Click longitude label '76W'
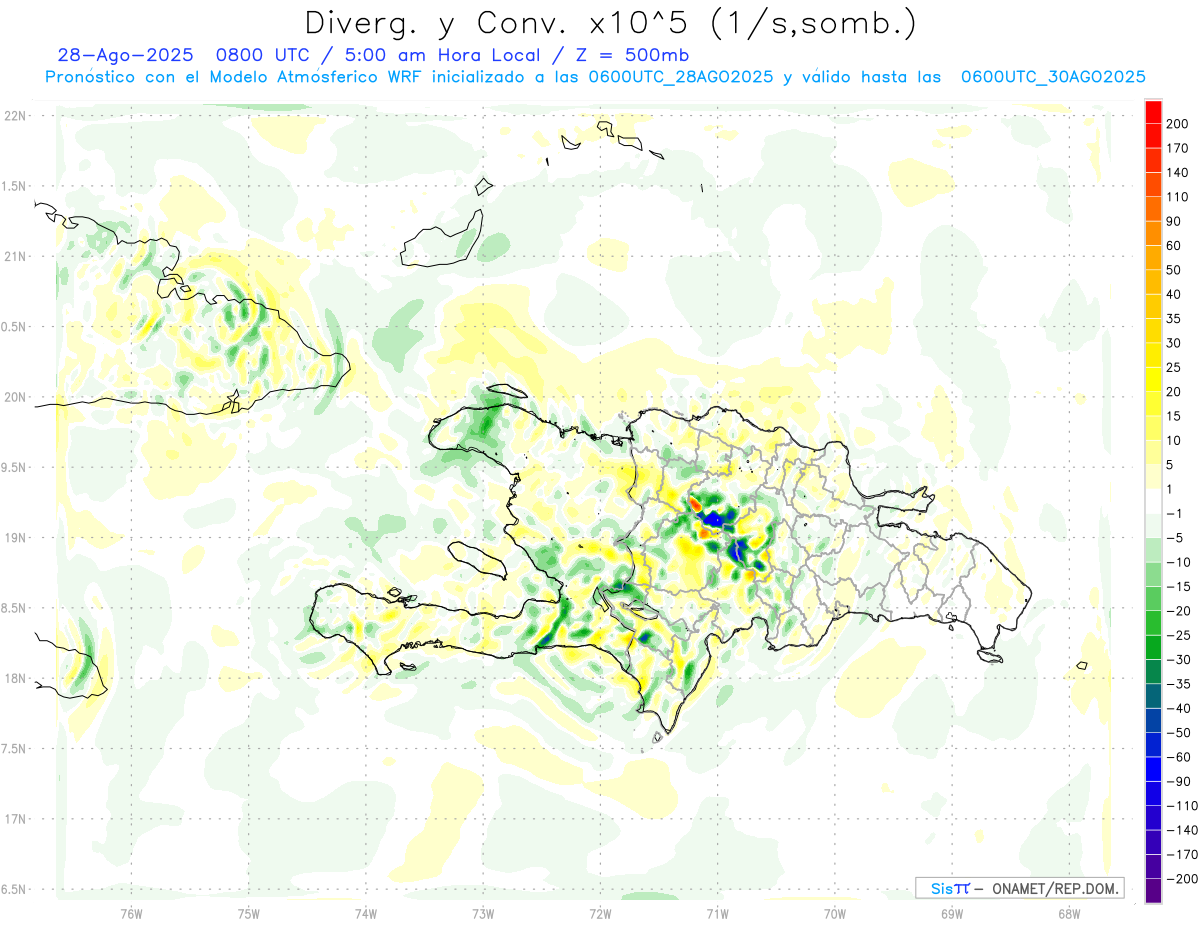 point(131,914)
